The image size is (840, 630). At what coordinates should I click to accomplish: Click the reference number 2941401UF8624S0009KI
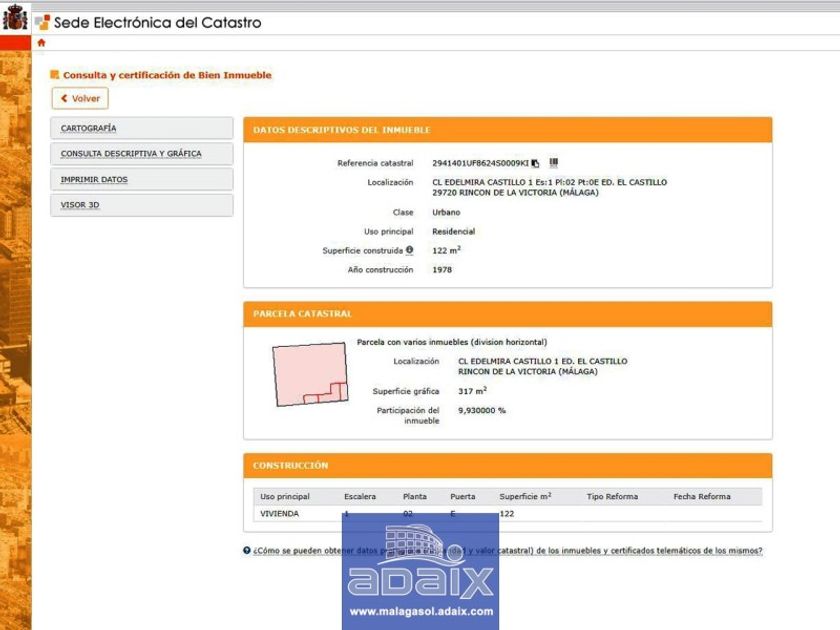tap(480, 163)
